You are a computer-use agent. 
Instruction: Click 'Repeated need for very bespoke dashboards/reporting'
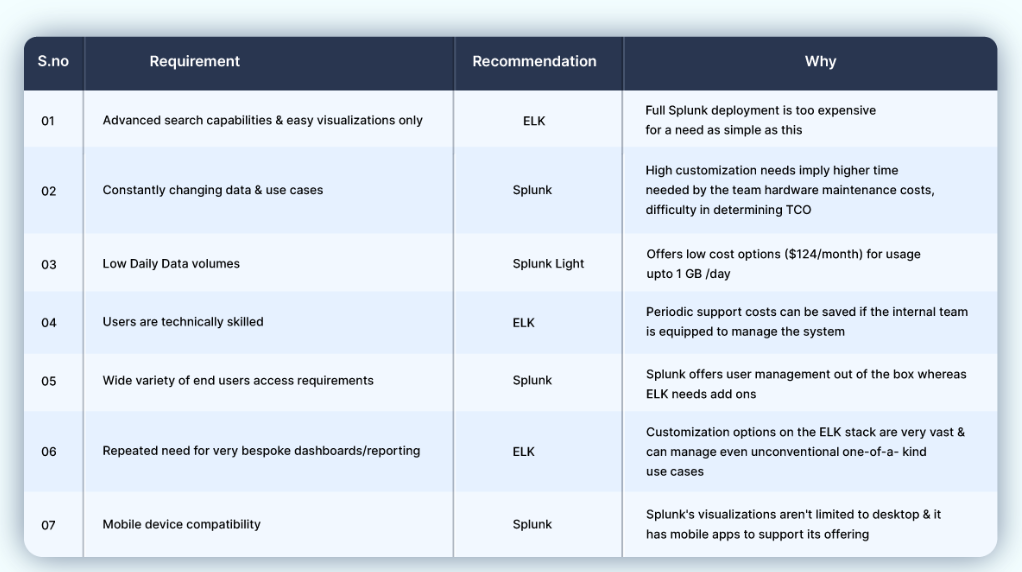tap(261, 451)
